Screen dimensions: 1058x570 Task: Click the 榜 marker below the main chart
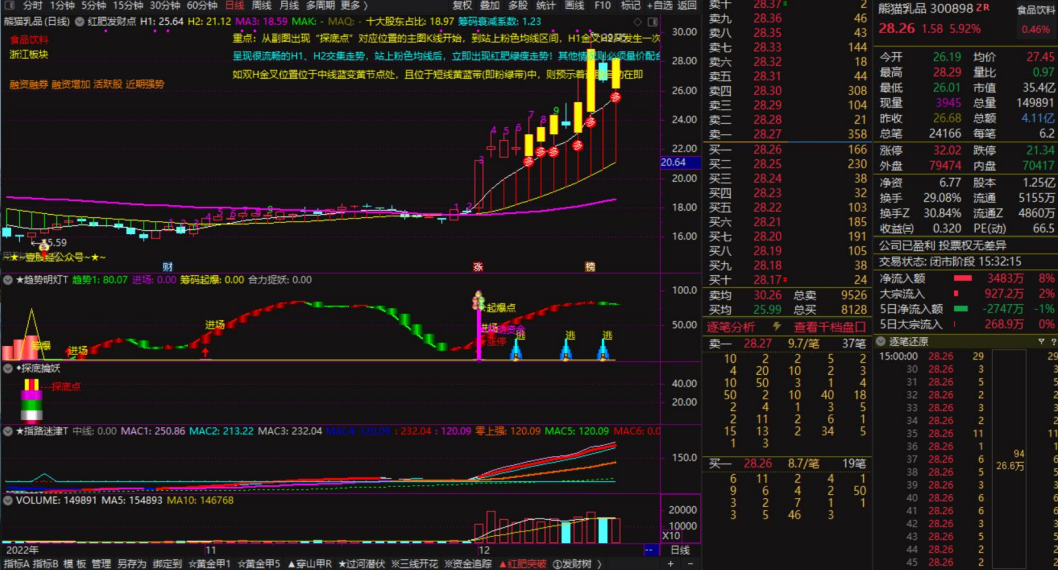(590, 267)
